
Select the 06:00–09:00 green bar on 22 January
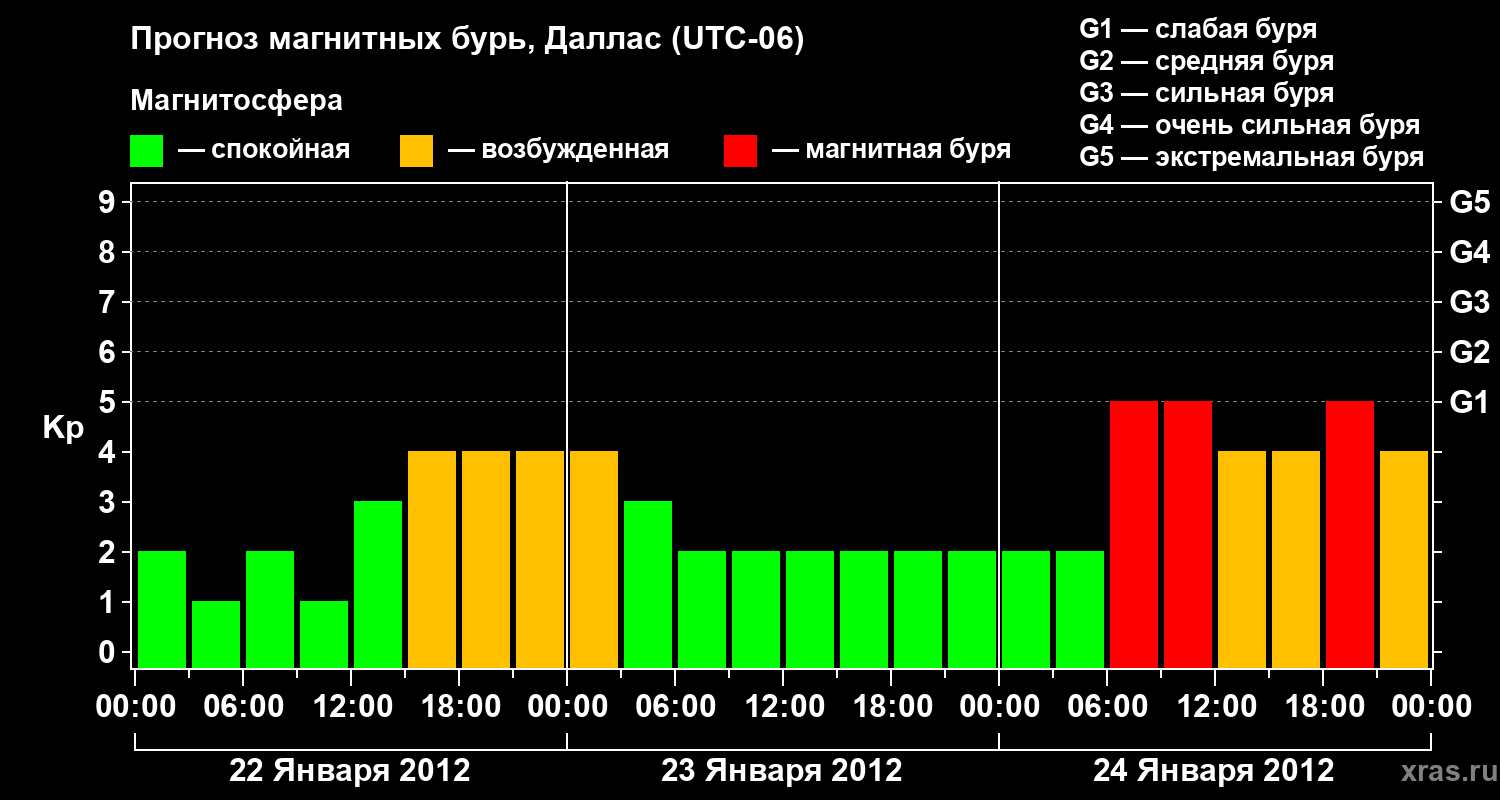coord(270,609)
